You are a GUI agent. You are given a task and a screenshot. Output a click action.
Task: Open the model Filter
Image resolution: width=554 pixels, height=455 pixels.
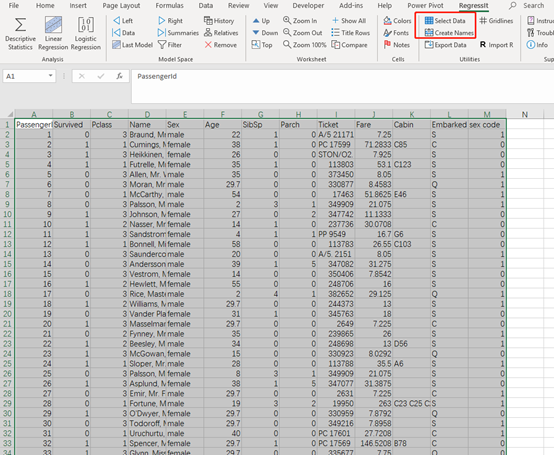(x=170, y=45)
